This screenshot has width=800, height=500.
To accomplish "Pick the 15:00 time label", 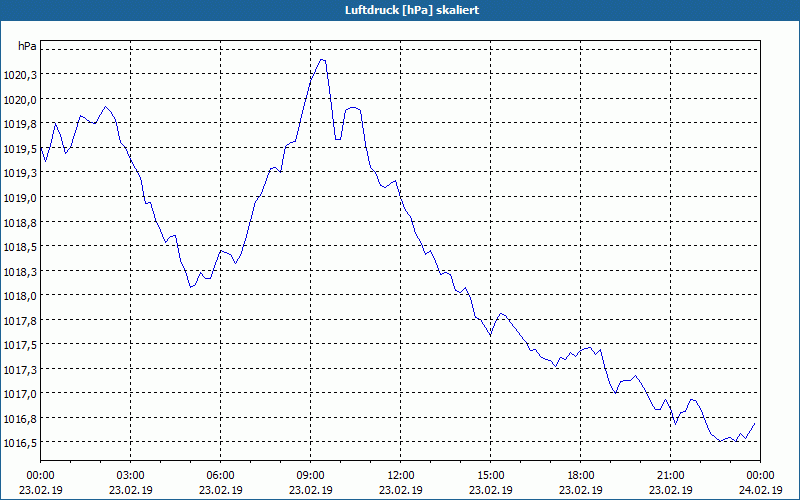I will point(490,476).
